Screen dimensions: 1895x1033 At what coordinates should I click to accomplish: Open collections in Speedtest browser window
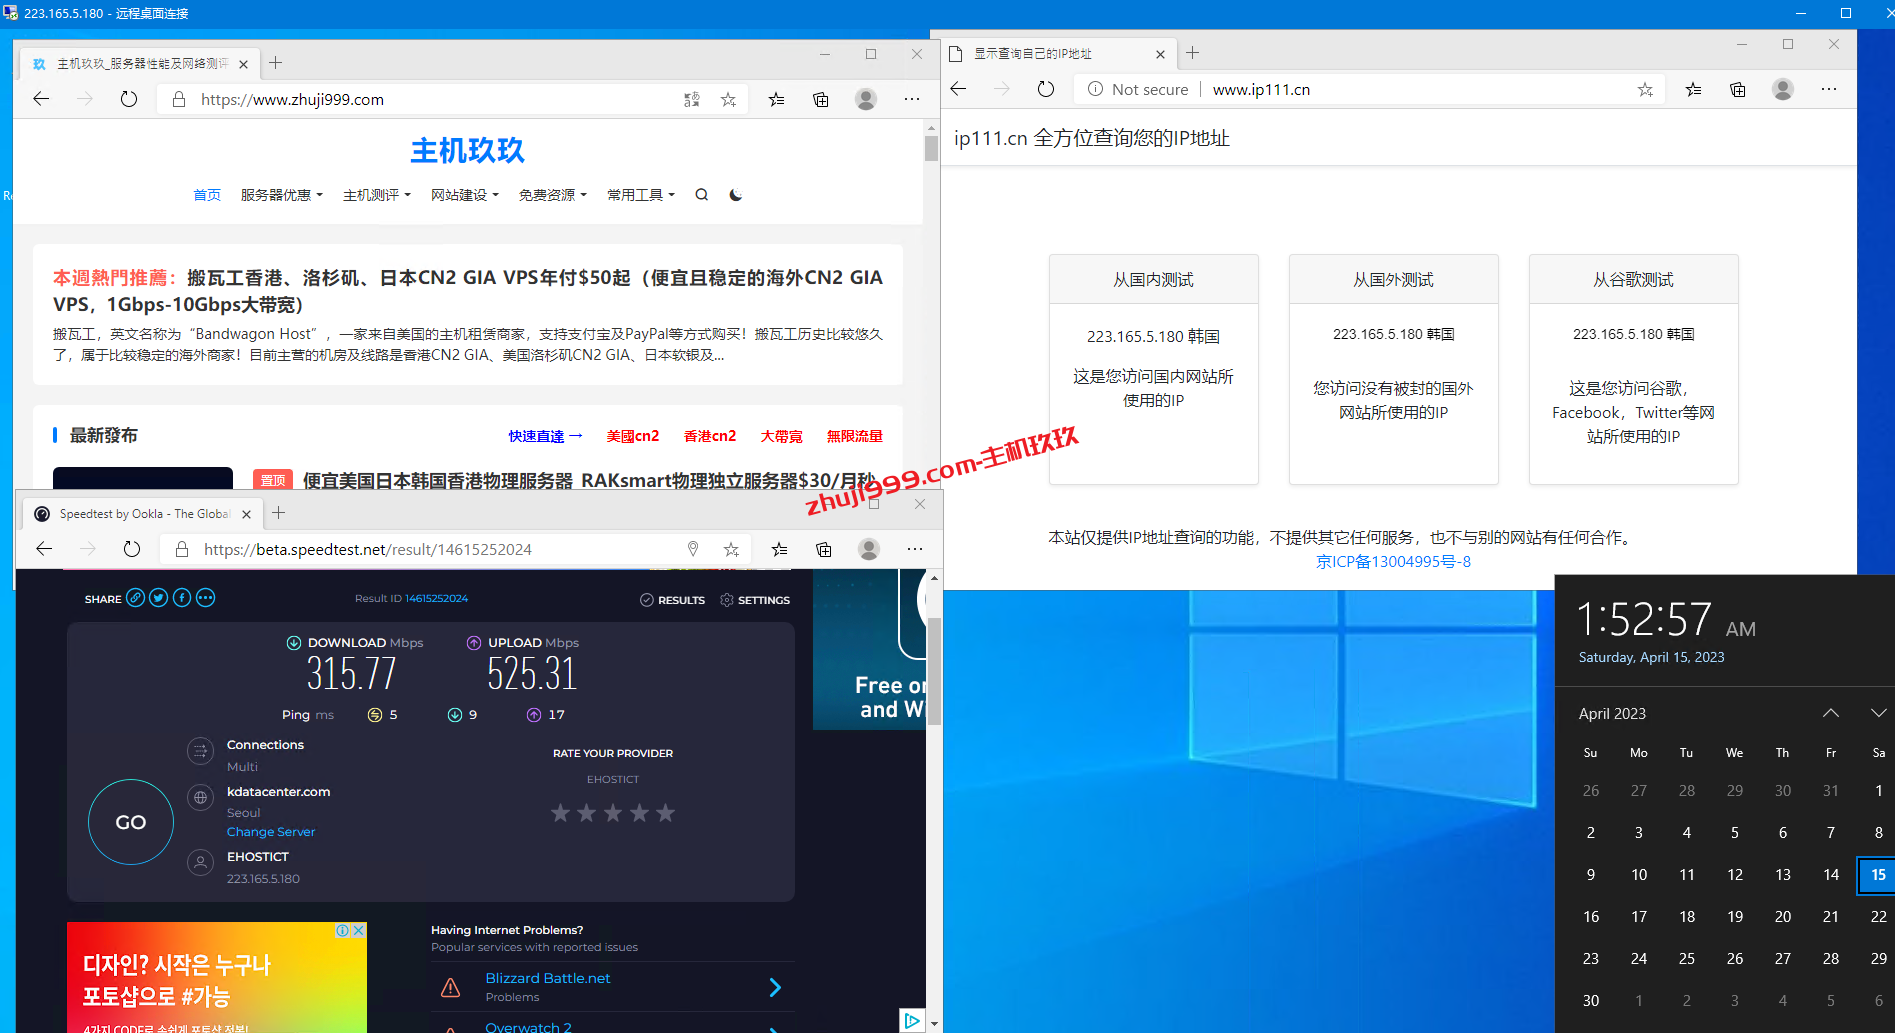click(x=824, y=549)
